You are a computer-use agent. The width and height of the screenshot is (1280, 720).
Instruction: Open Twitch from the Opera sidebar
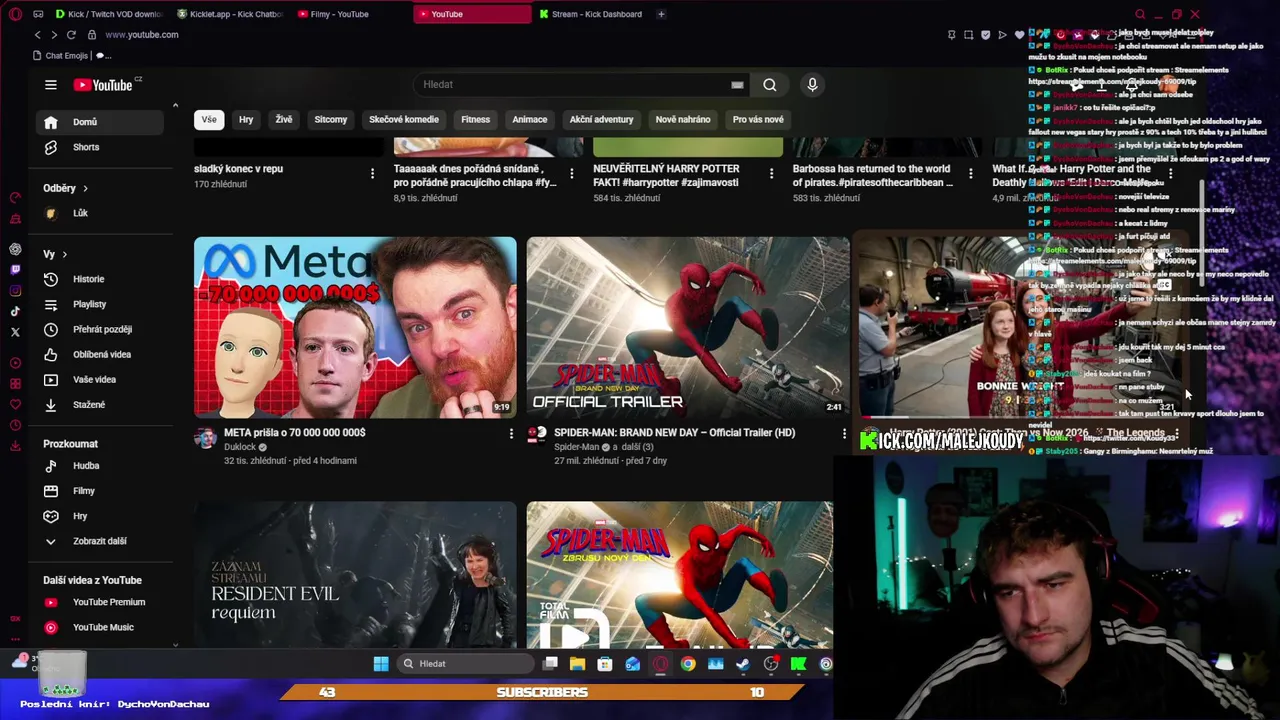pos(15,270)
